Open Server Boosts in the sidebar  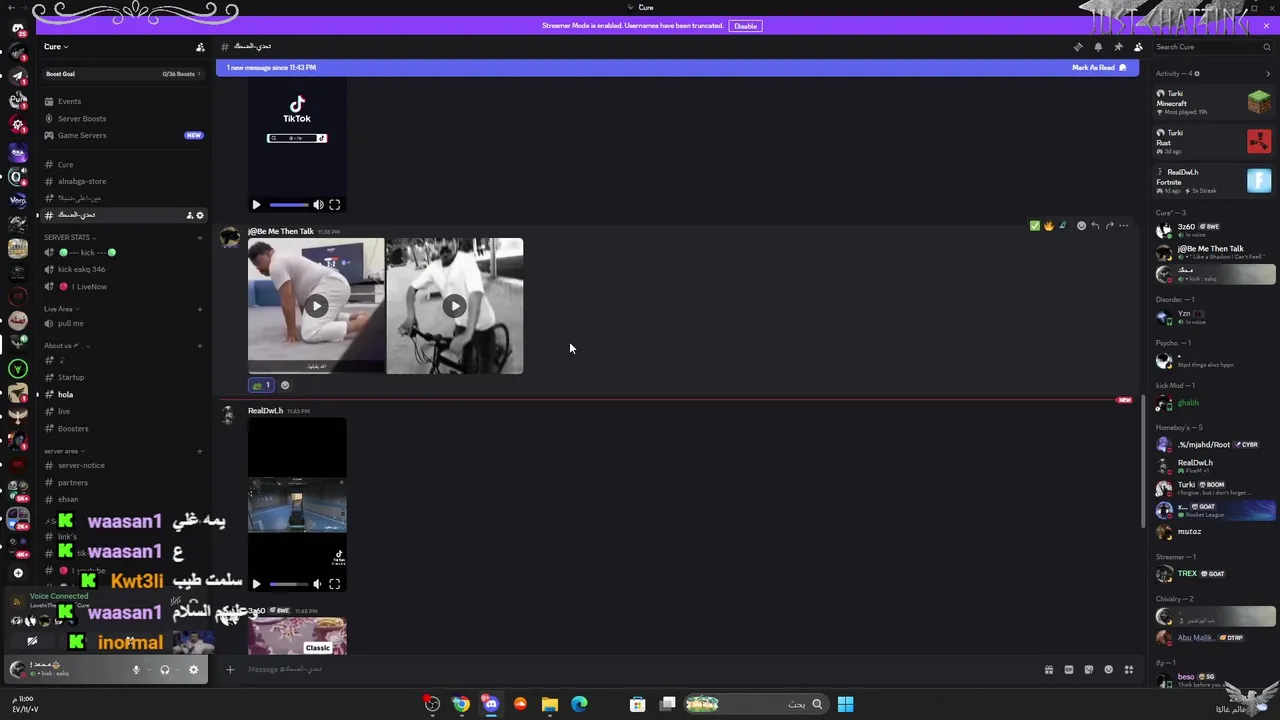(81, 118)
